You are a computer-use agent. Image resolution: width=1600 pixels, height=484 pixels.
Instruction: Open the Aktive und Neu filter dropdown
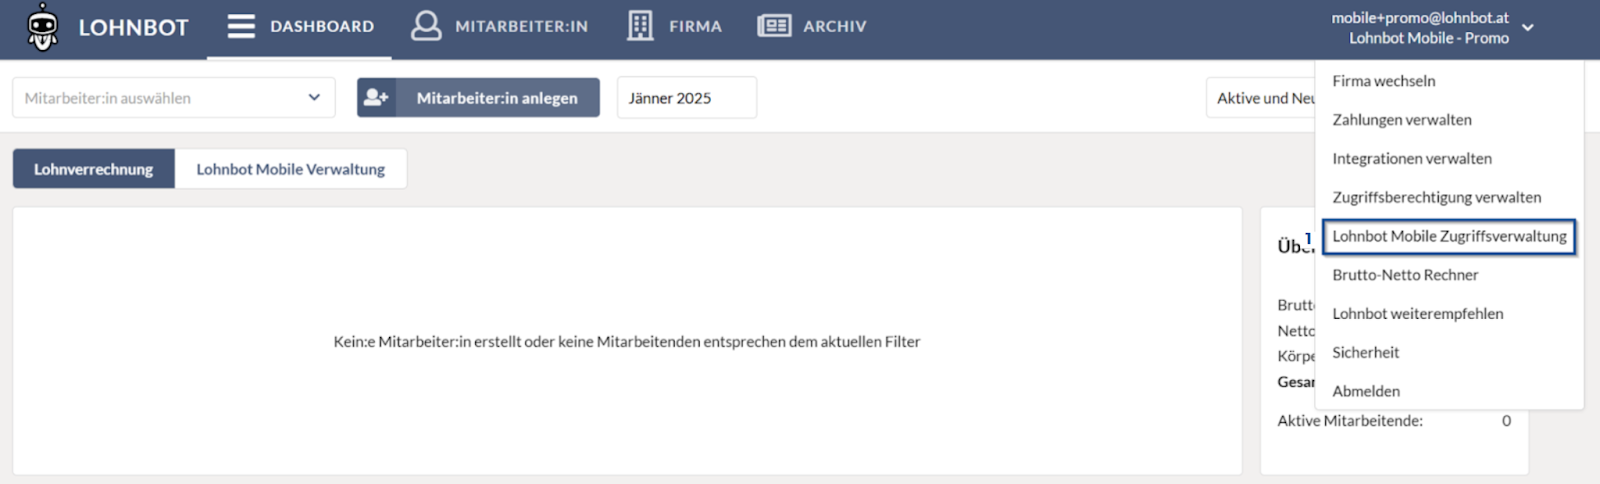point(1261,98)
